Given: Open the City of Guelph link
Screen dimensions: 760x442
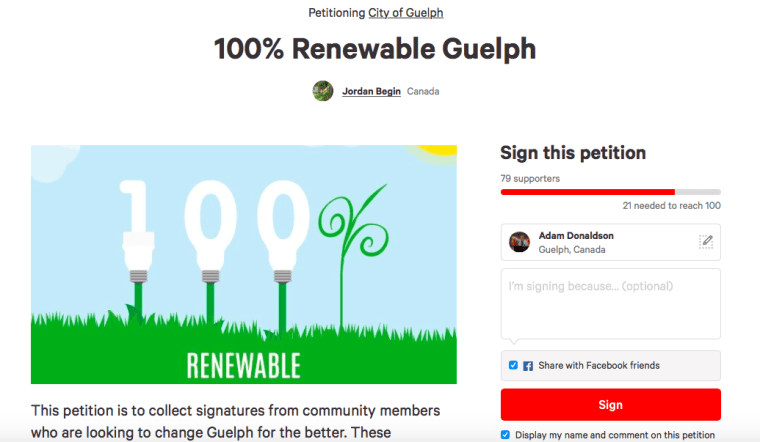Looking at the screenshot, I should pyautogui.click(x=405, y=13).
